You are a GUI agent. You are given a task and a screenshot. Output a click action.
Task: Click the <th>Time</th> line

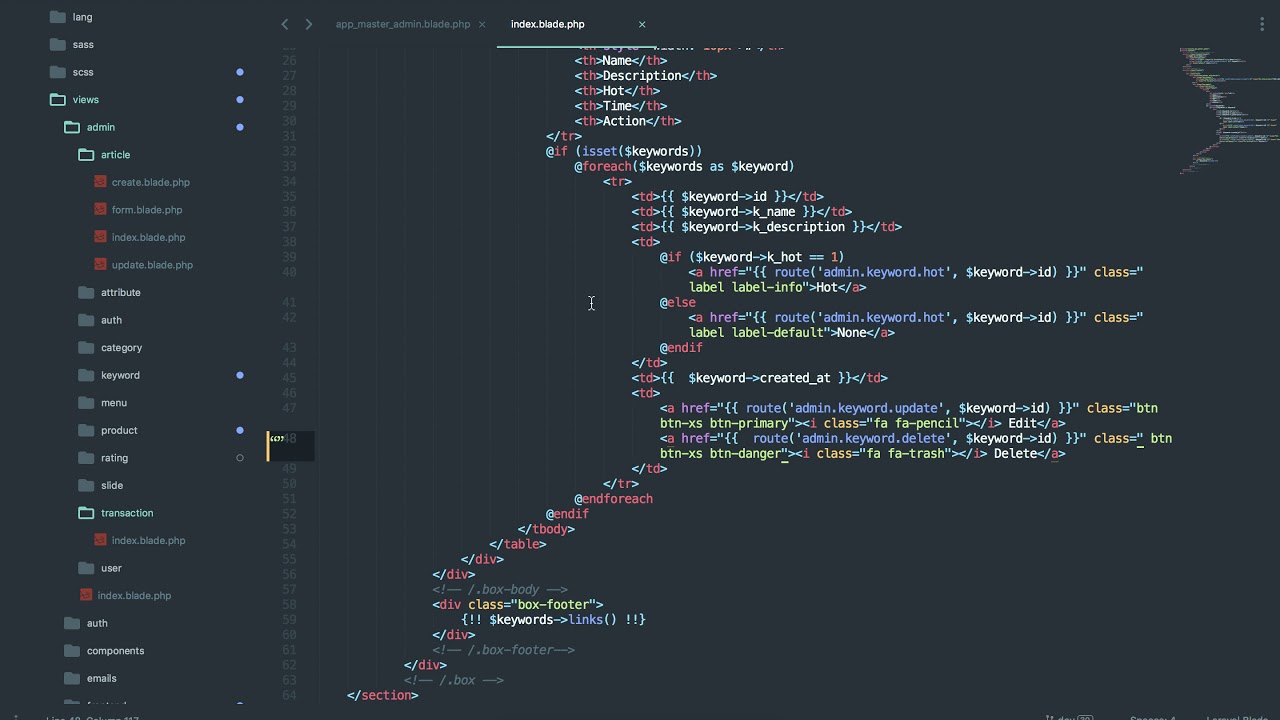point(621,106)
